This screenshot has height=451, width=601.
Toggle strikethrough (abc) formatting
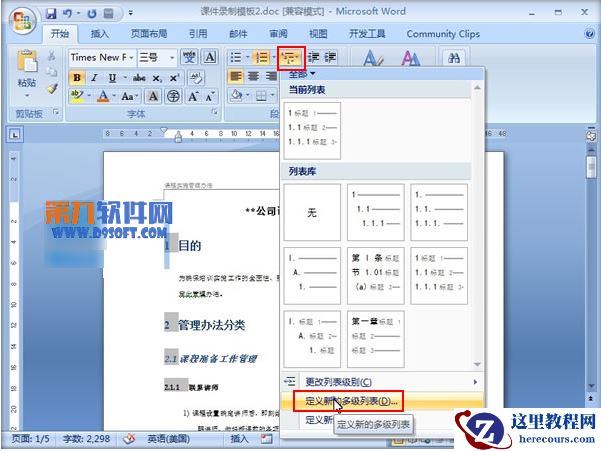pyautogui.click(x=139, y=77)
